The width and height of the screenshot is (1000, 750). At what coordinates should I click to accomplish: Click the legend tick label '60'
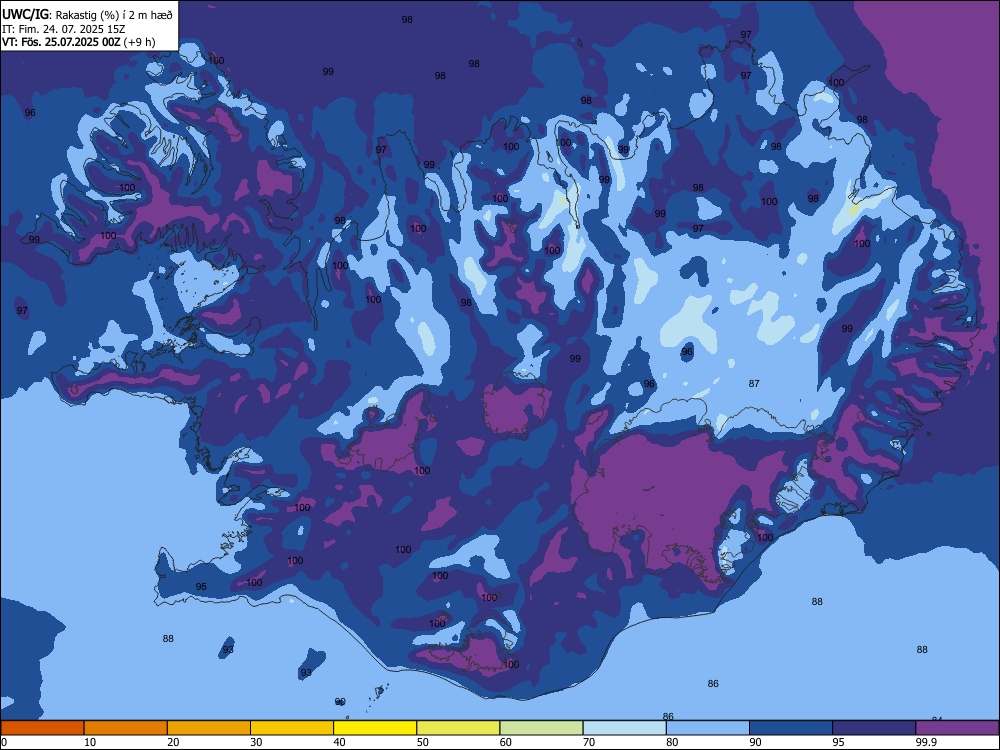tap(506, 742)
